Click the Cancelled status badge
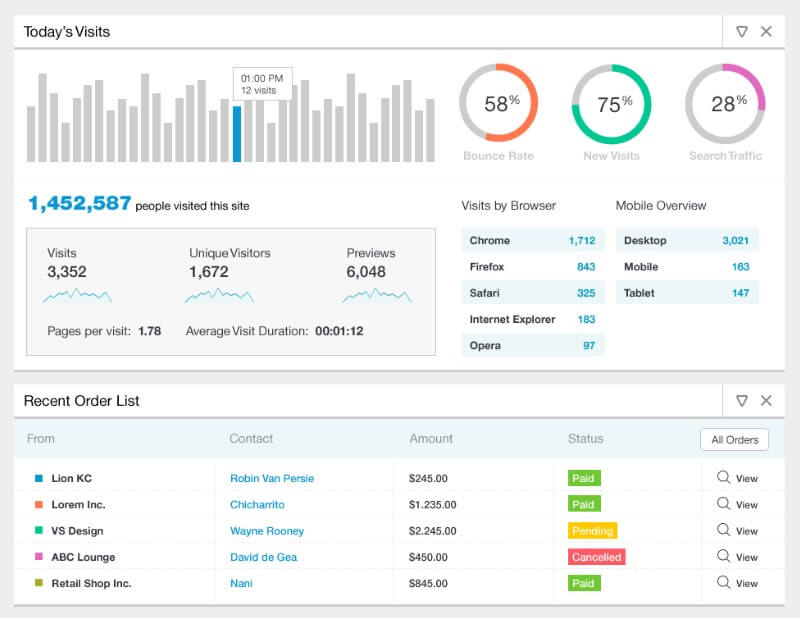800x618 pixels. pos(596,557)
